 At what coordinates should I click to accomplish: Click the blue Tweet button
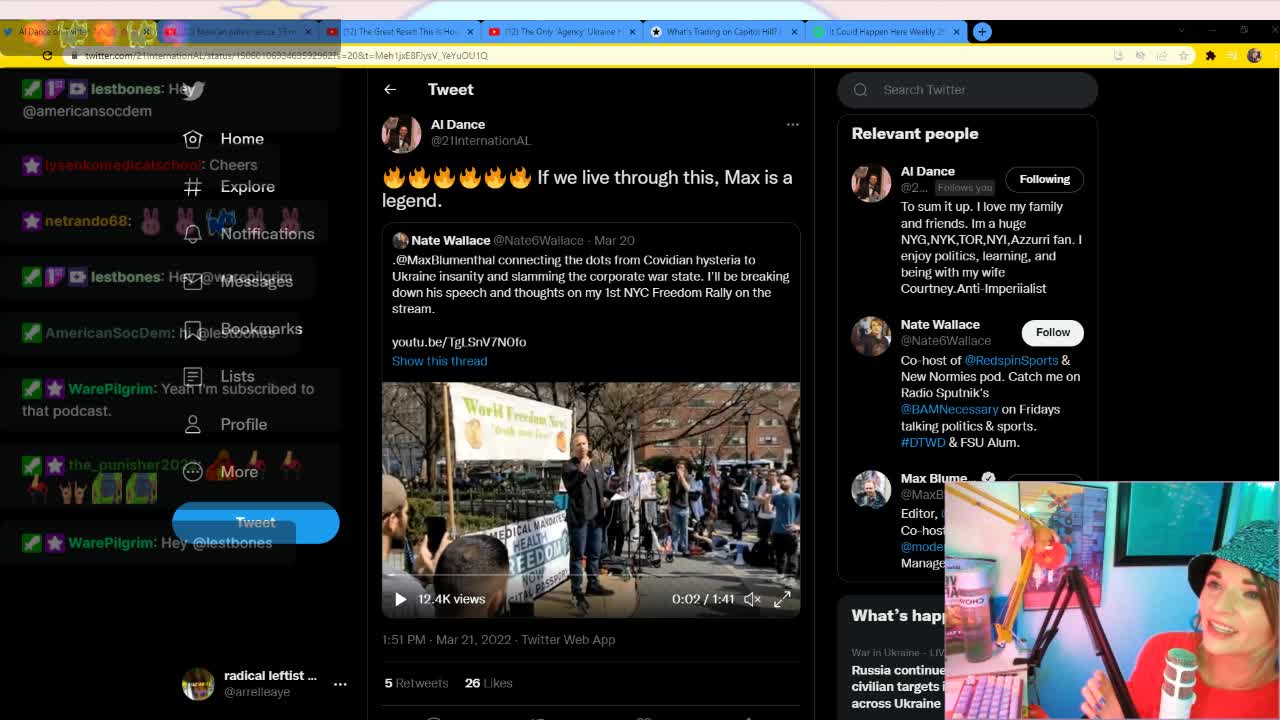tap(256, 522)
